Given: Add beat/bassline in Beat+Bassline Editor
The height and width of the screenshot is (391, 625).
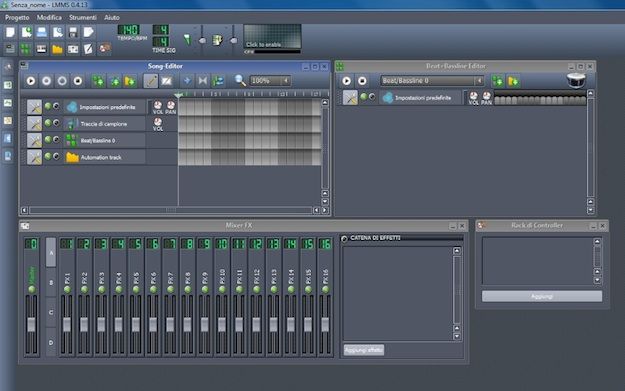Looking at the screenshot, I should point(497,81).
